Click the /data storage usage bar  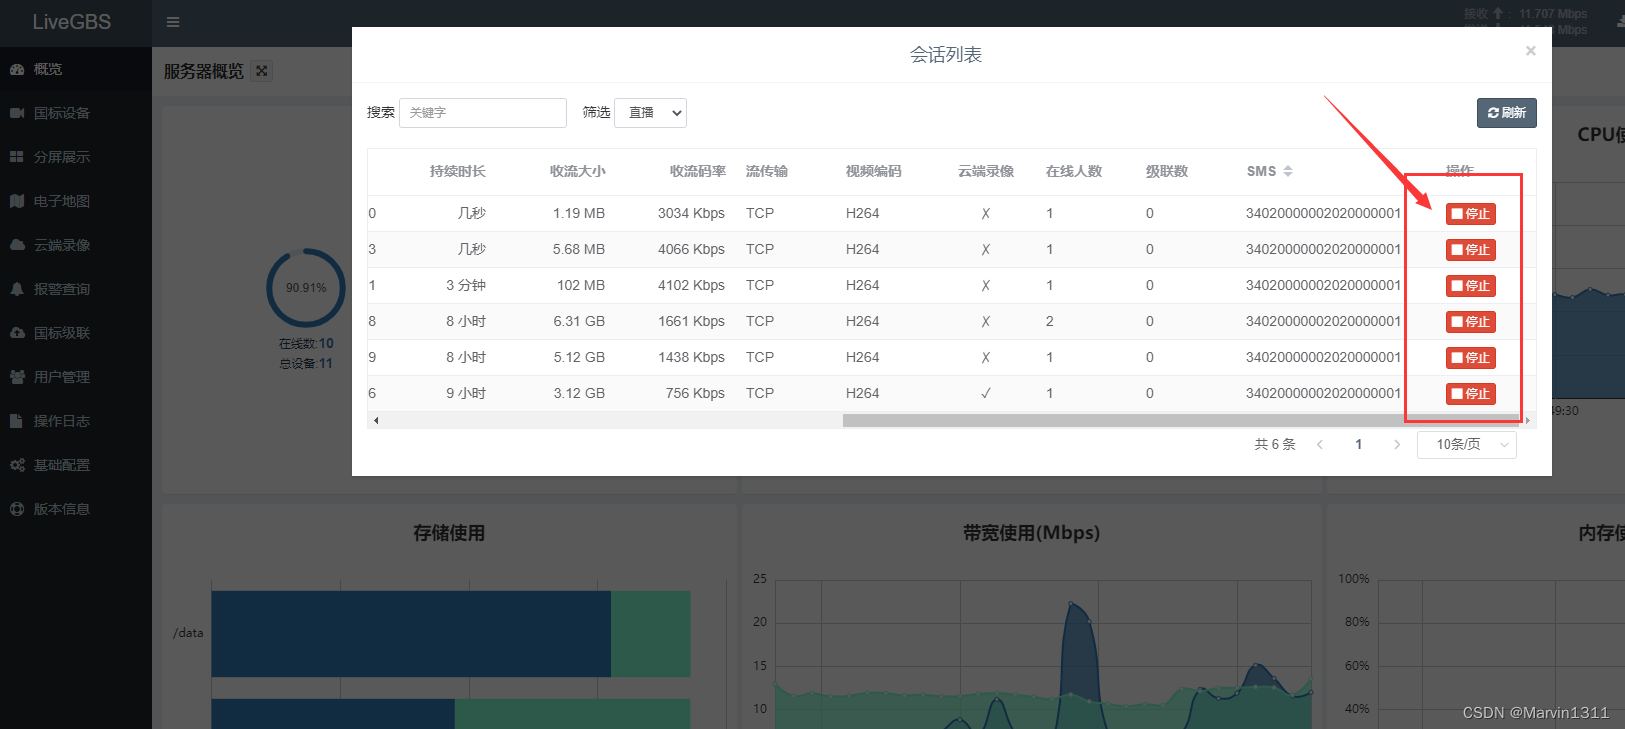[451, 634]
